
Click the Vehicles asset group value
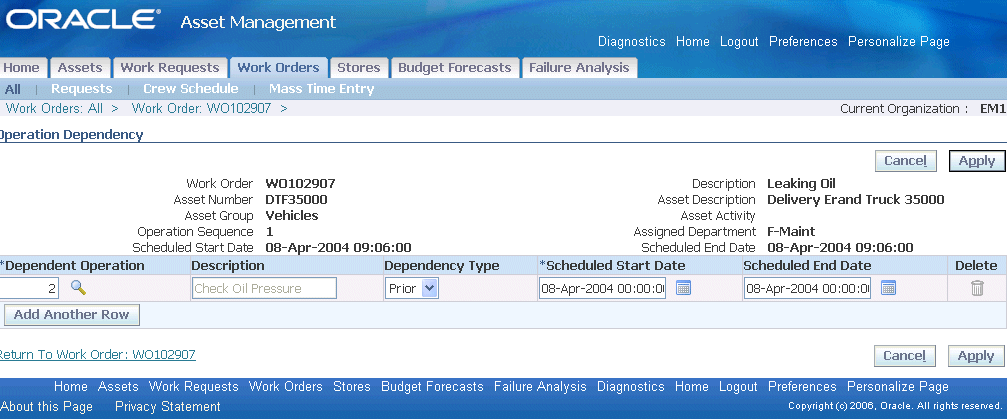292,215
